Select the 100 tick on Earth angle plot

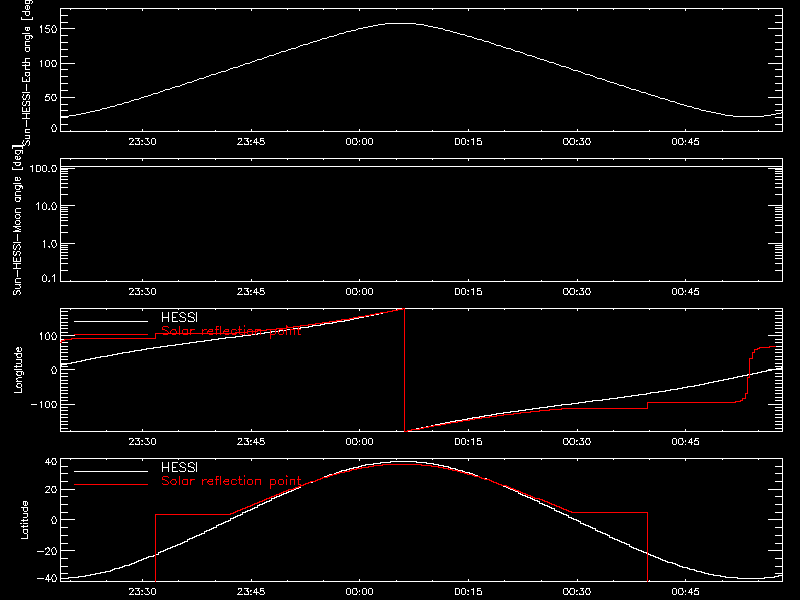click(x=48, y=64)
